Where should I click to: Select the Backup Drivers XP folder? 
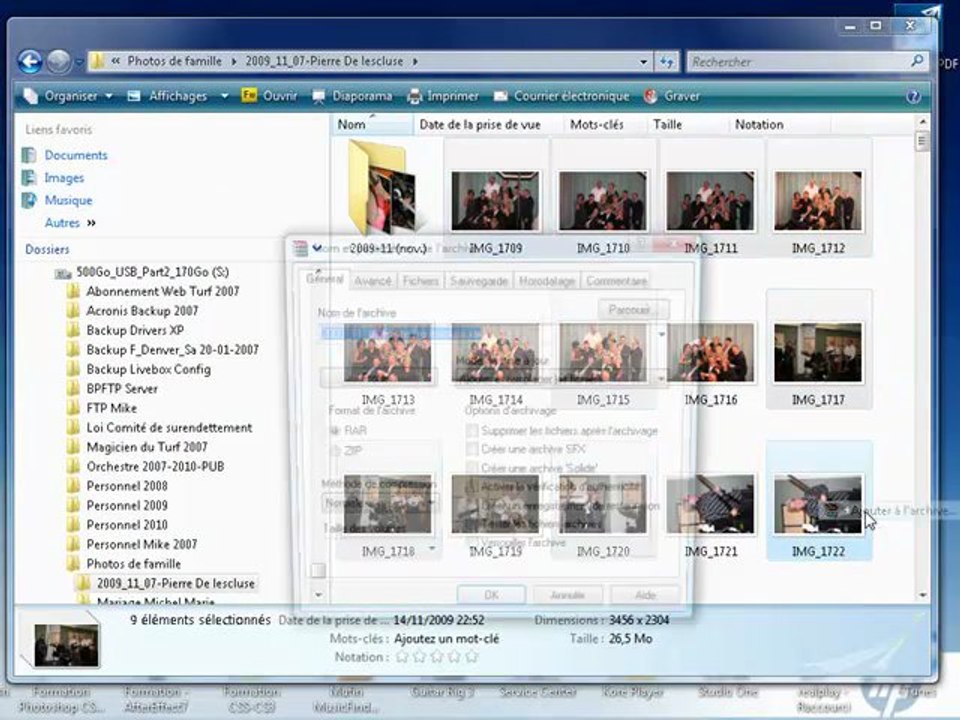coord(135,331)
